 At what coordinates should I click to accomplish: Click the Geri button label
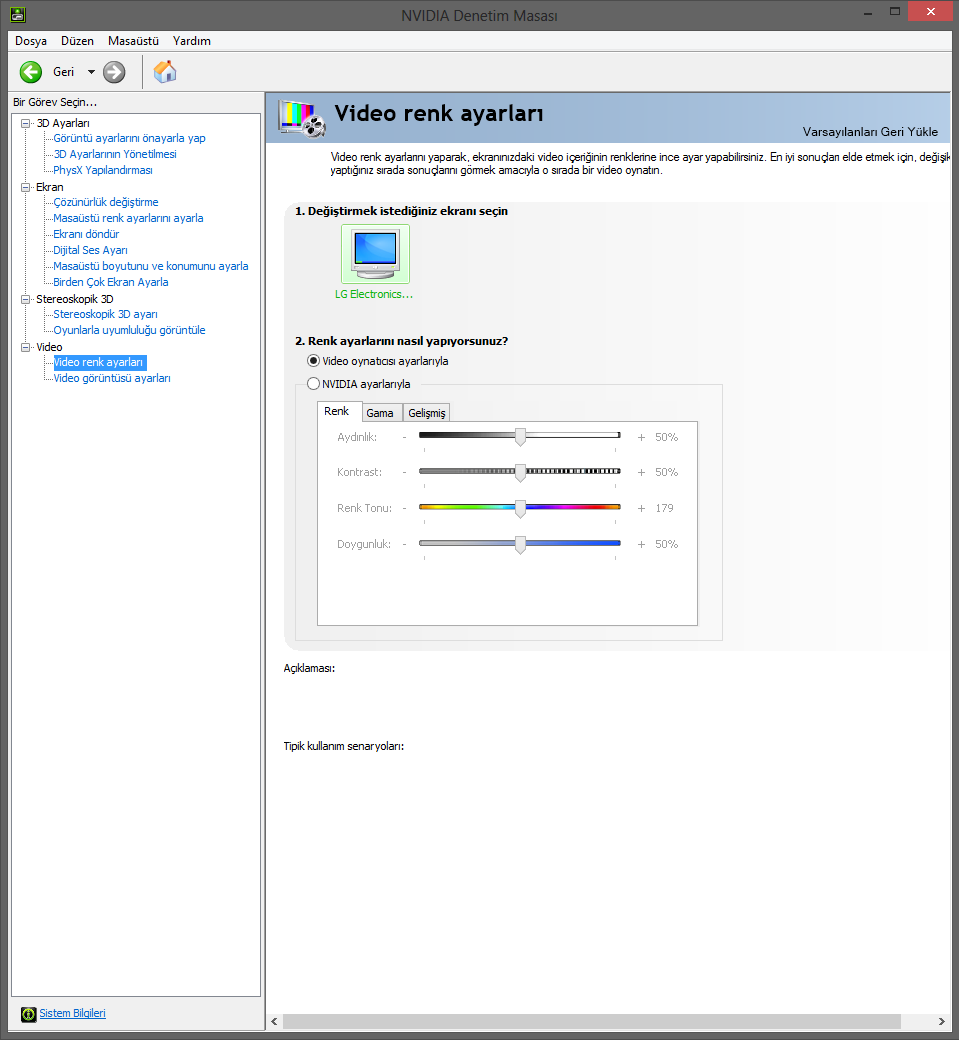pos(64,72)
